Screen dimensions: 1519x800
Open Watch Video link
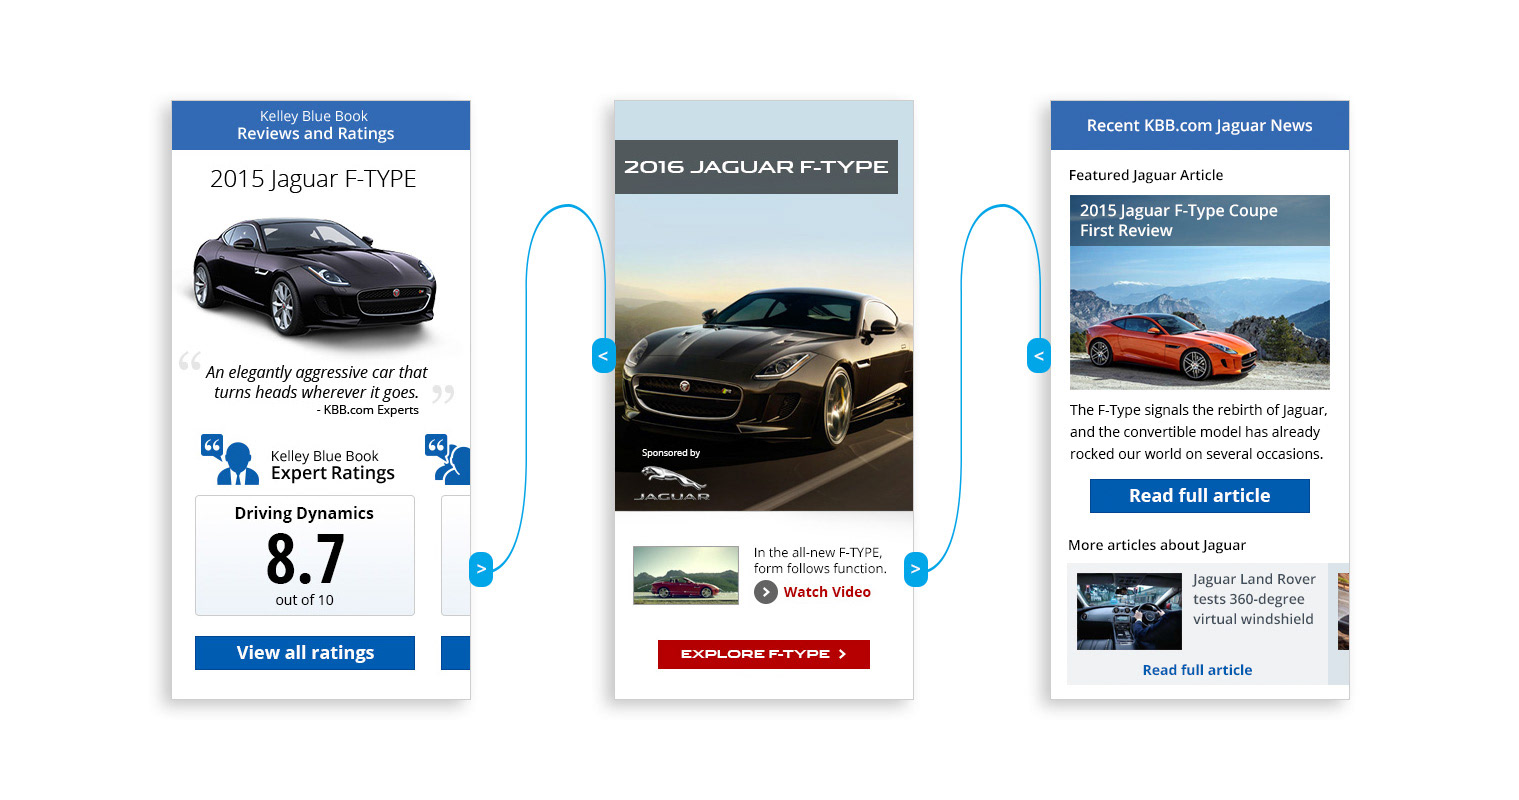(827, 592)
